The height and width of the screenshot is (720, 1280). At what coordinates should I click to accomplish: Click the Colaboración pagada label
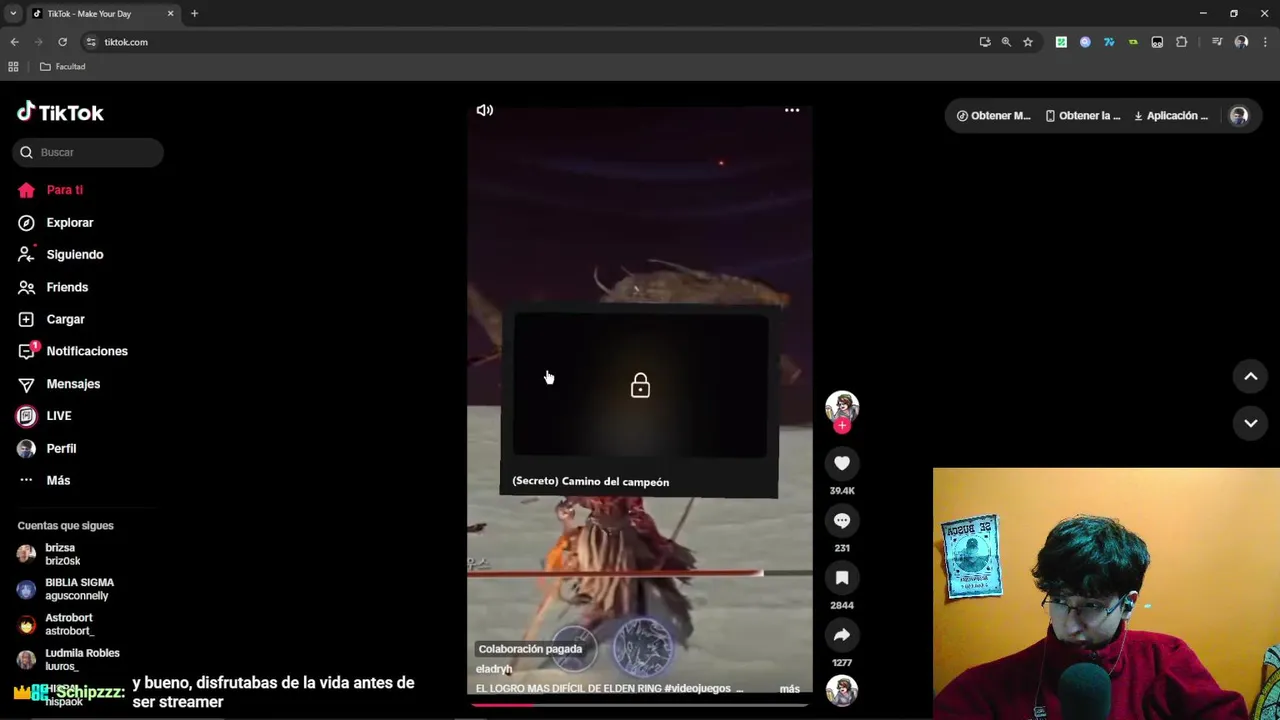[x=530, y=649]
